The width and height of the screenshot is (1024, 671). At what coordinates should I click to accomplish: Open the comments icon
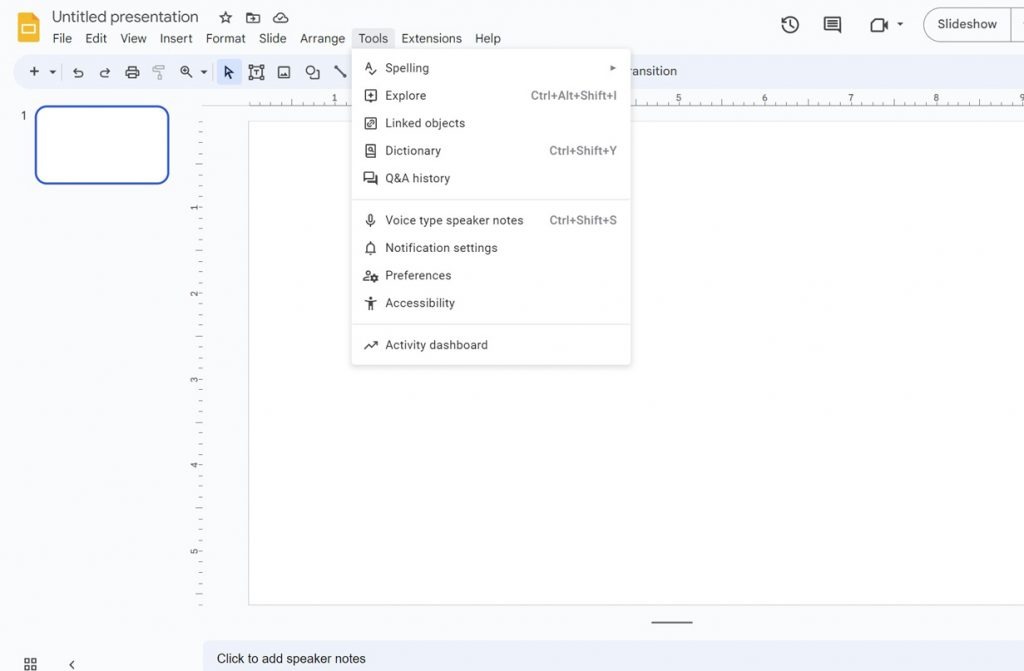(831, 24)
